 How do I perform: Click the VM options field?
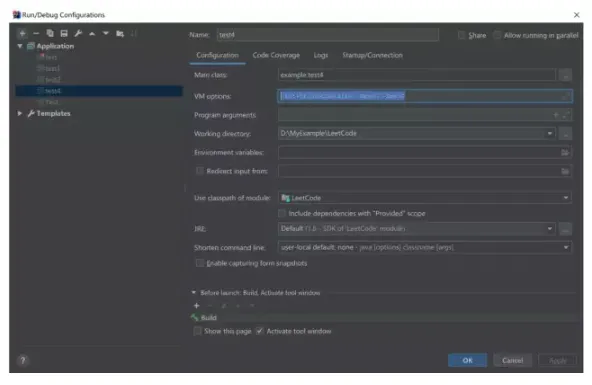coord(425,97)
